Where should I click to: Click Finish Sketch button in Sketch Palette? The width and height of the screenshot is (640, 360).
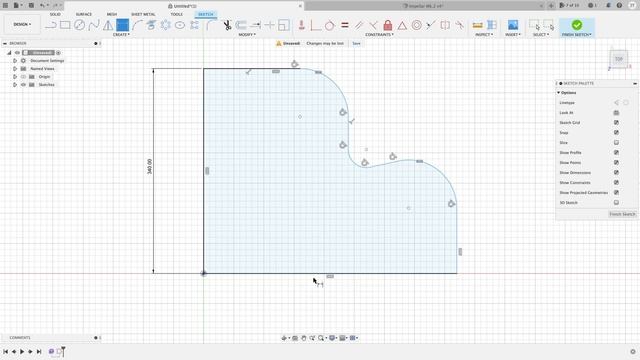tap(622, 214)
